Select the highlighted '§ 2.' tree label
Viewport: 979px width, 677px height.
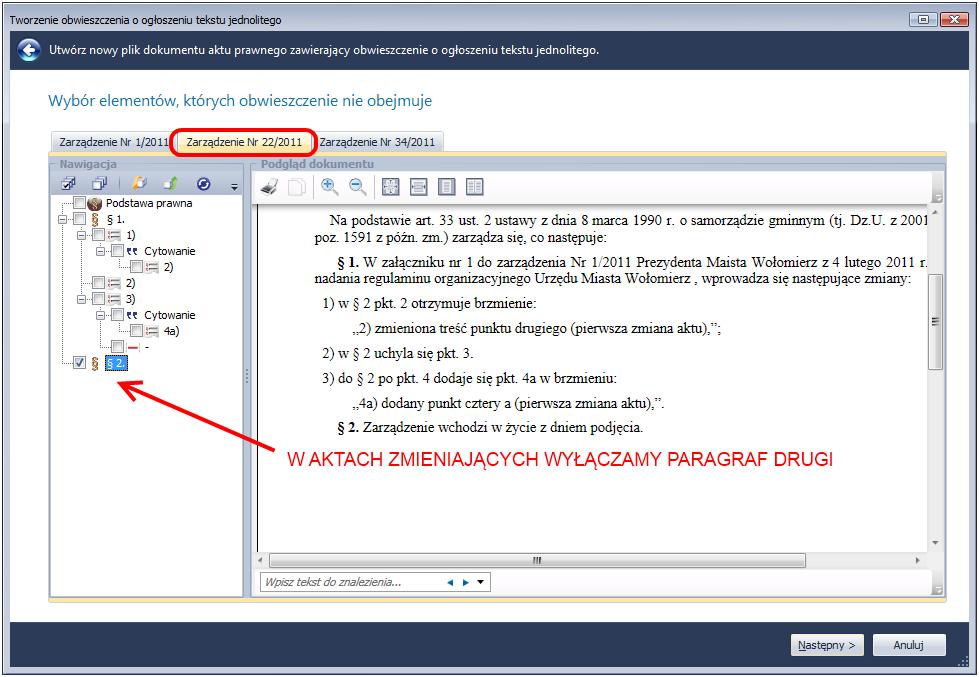[116, 363]
